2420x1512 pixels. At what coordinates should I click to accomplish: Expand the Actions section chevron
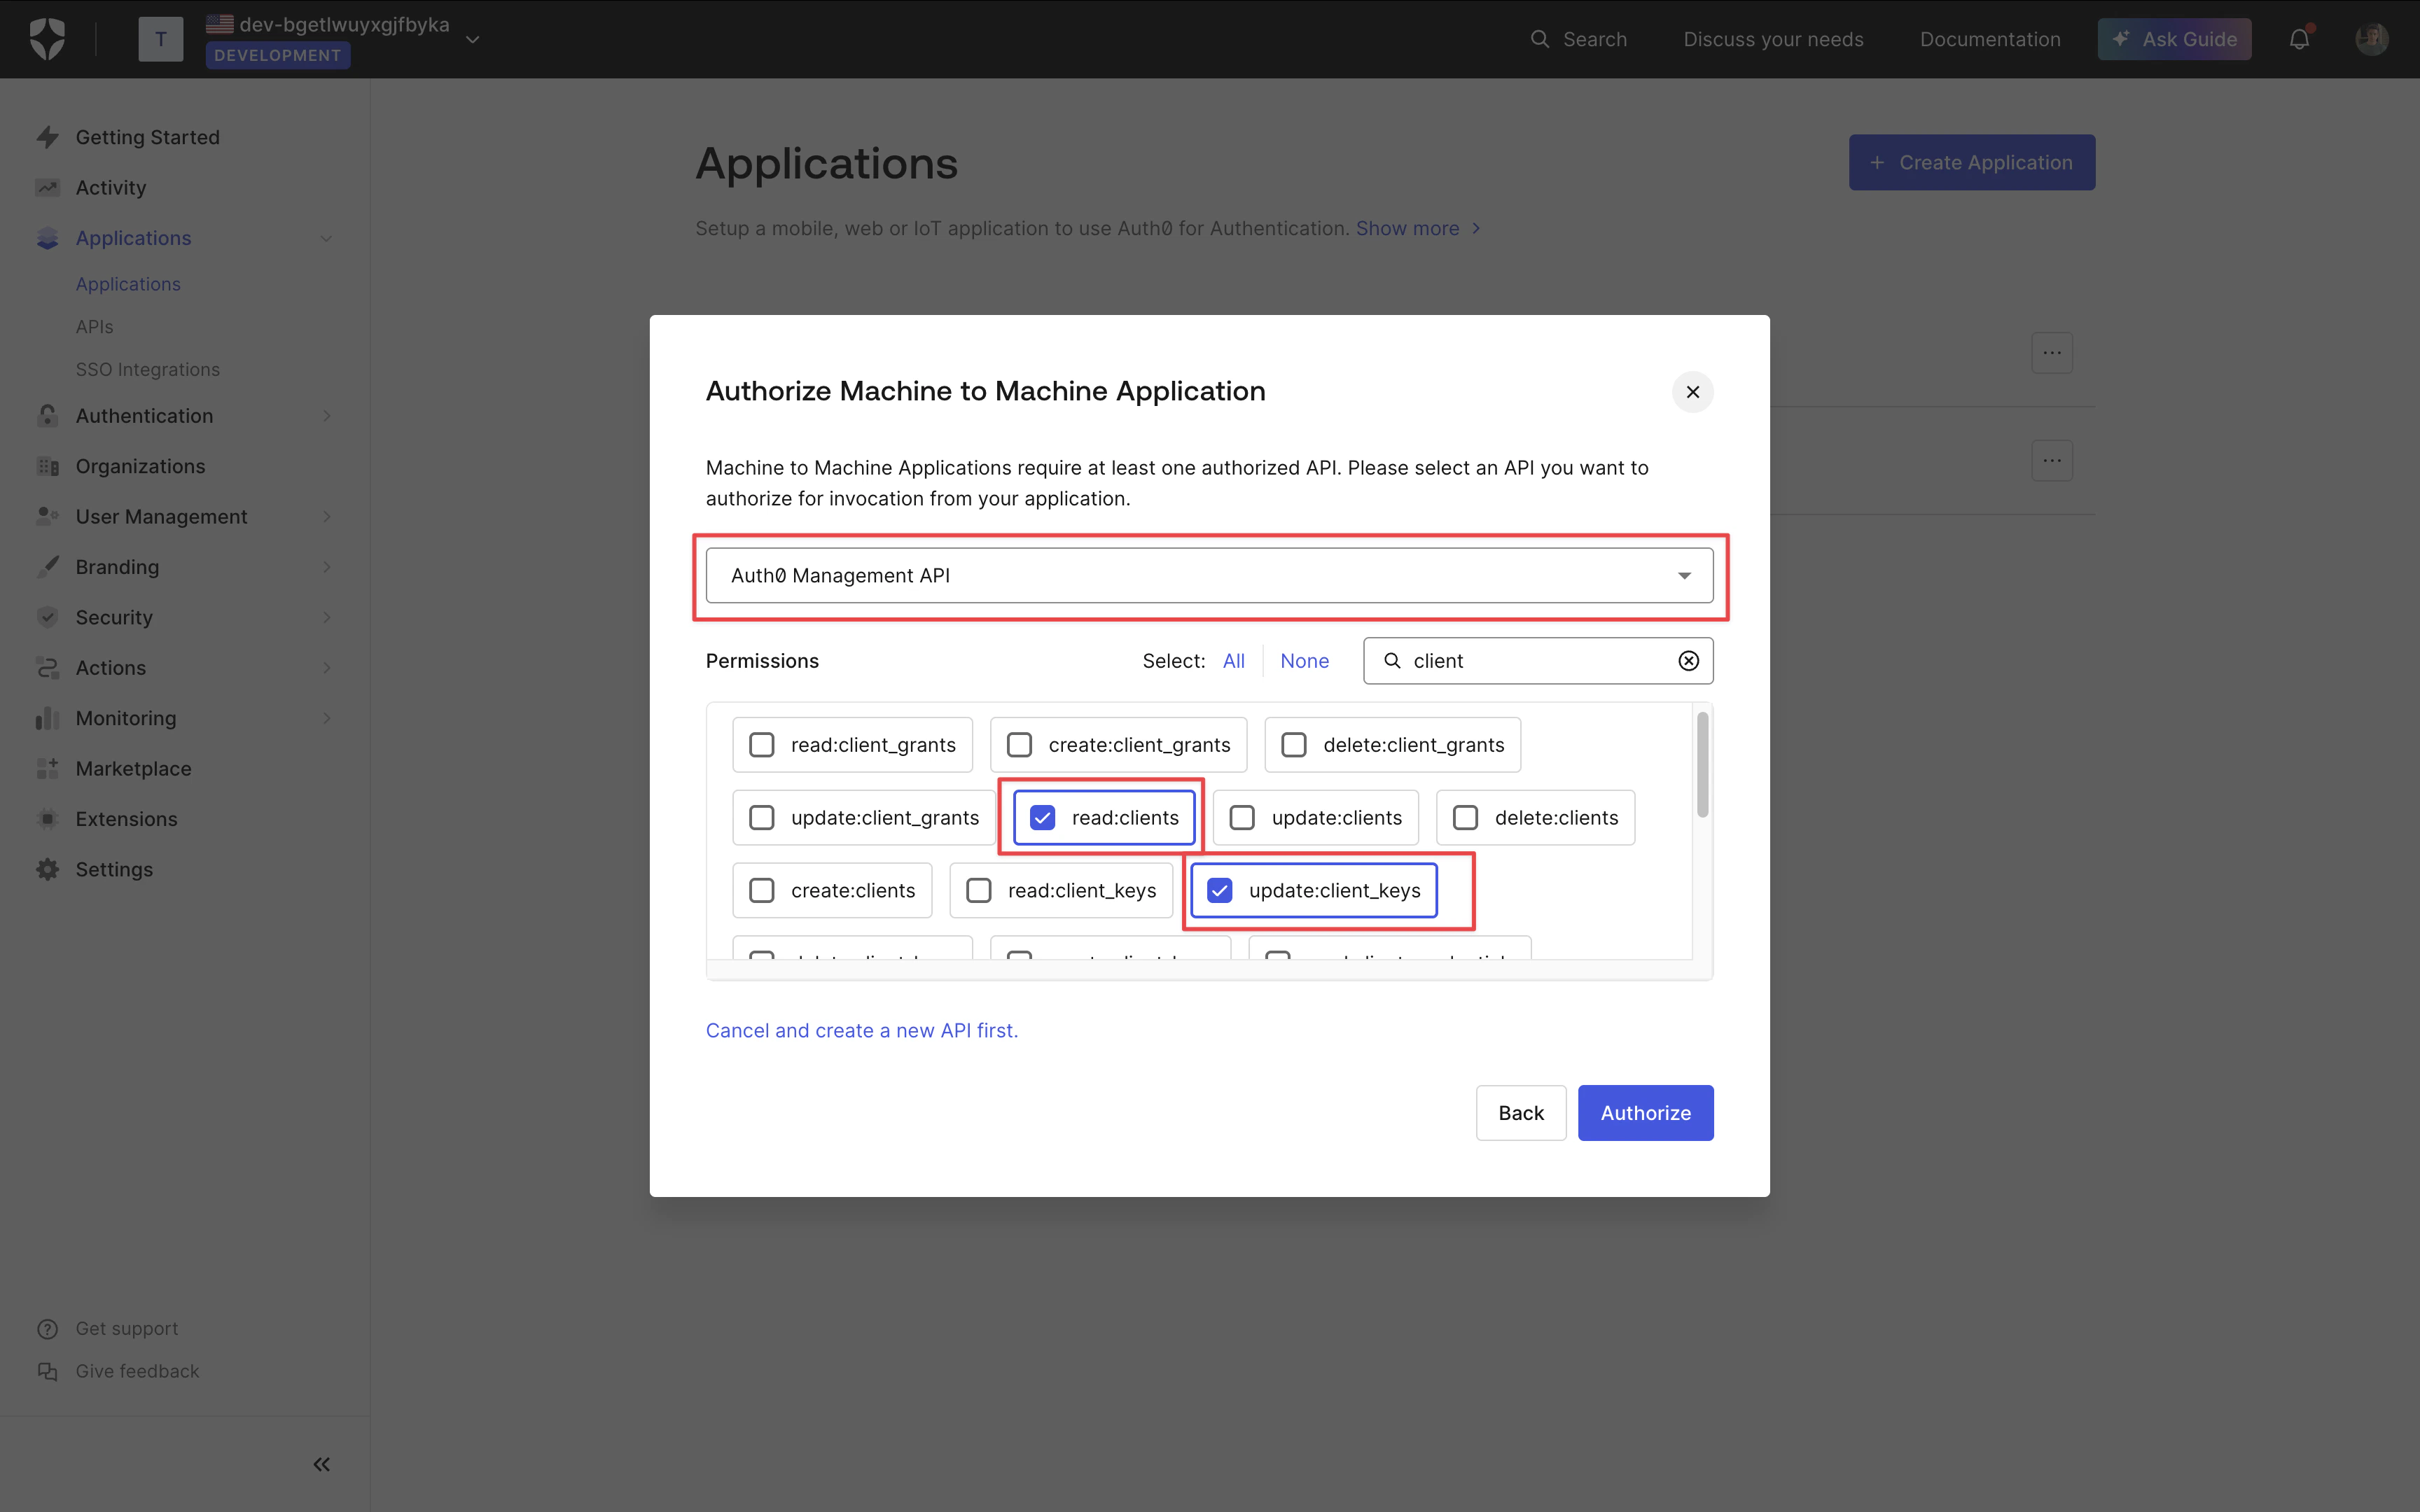326,668
